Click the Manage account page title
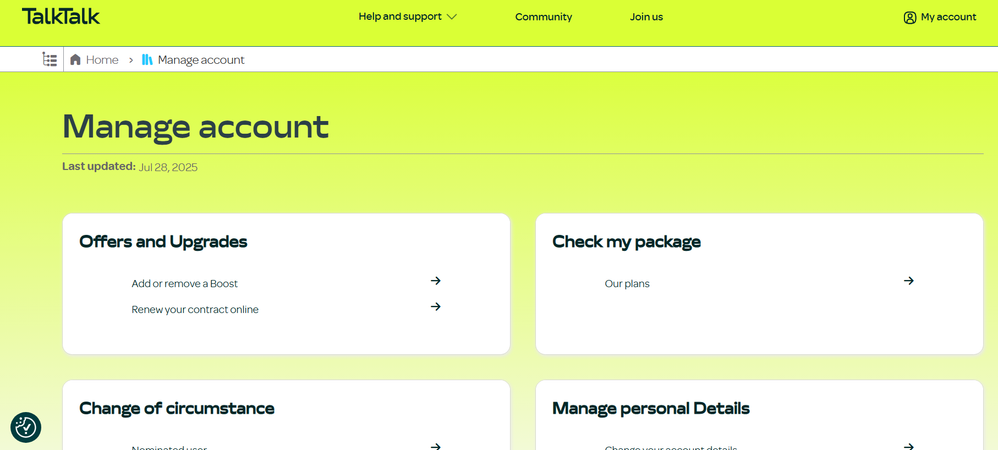The width and height of the screenshot is (998, 450). click(195, 126)
